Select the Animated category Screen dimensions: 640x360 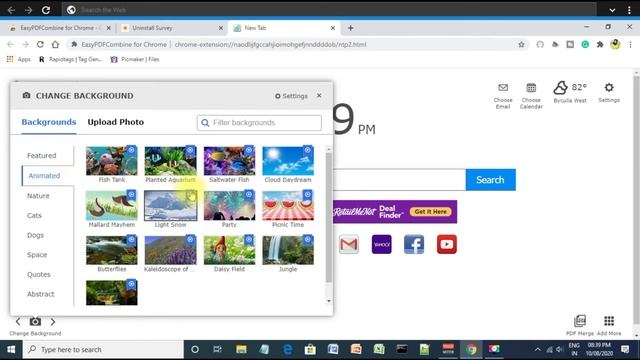pos(44,176)
